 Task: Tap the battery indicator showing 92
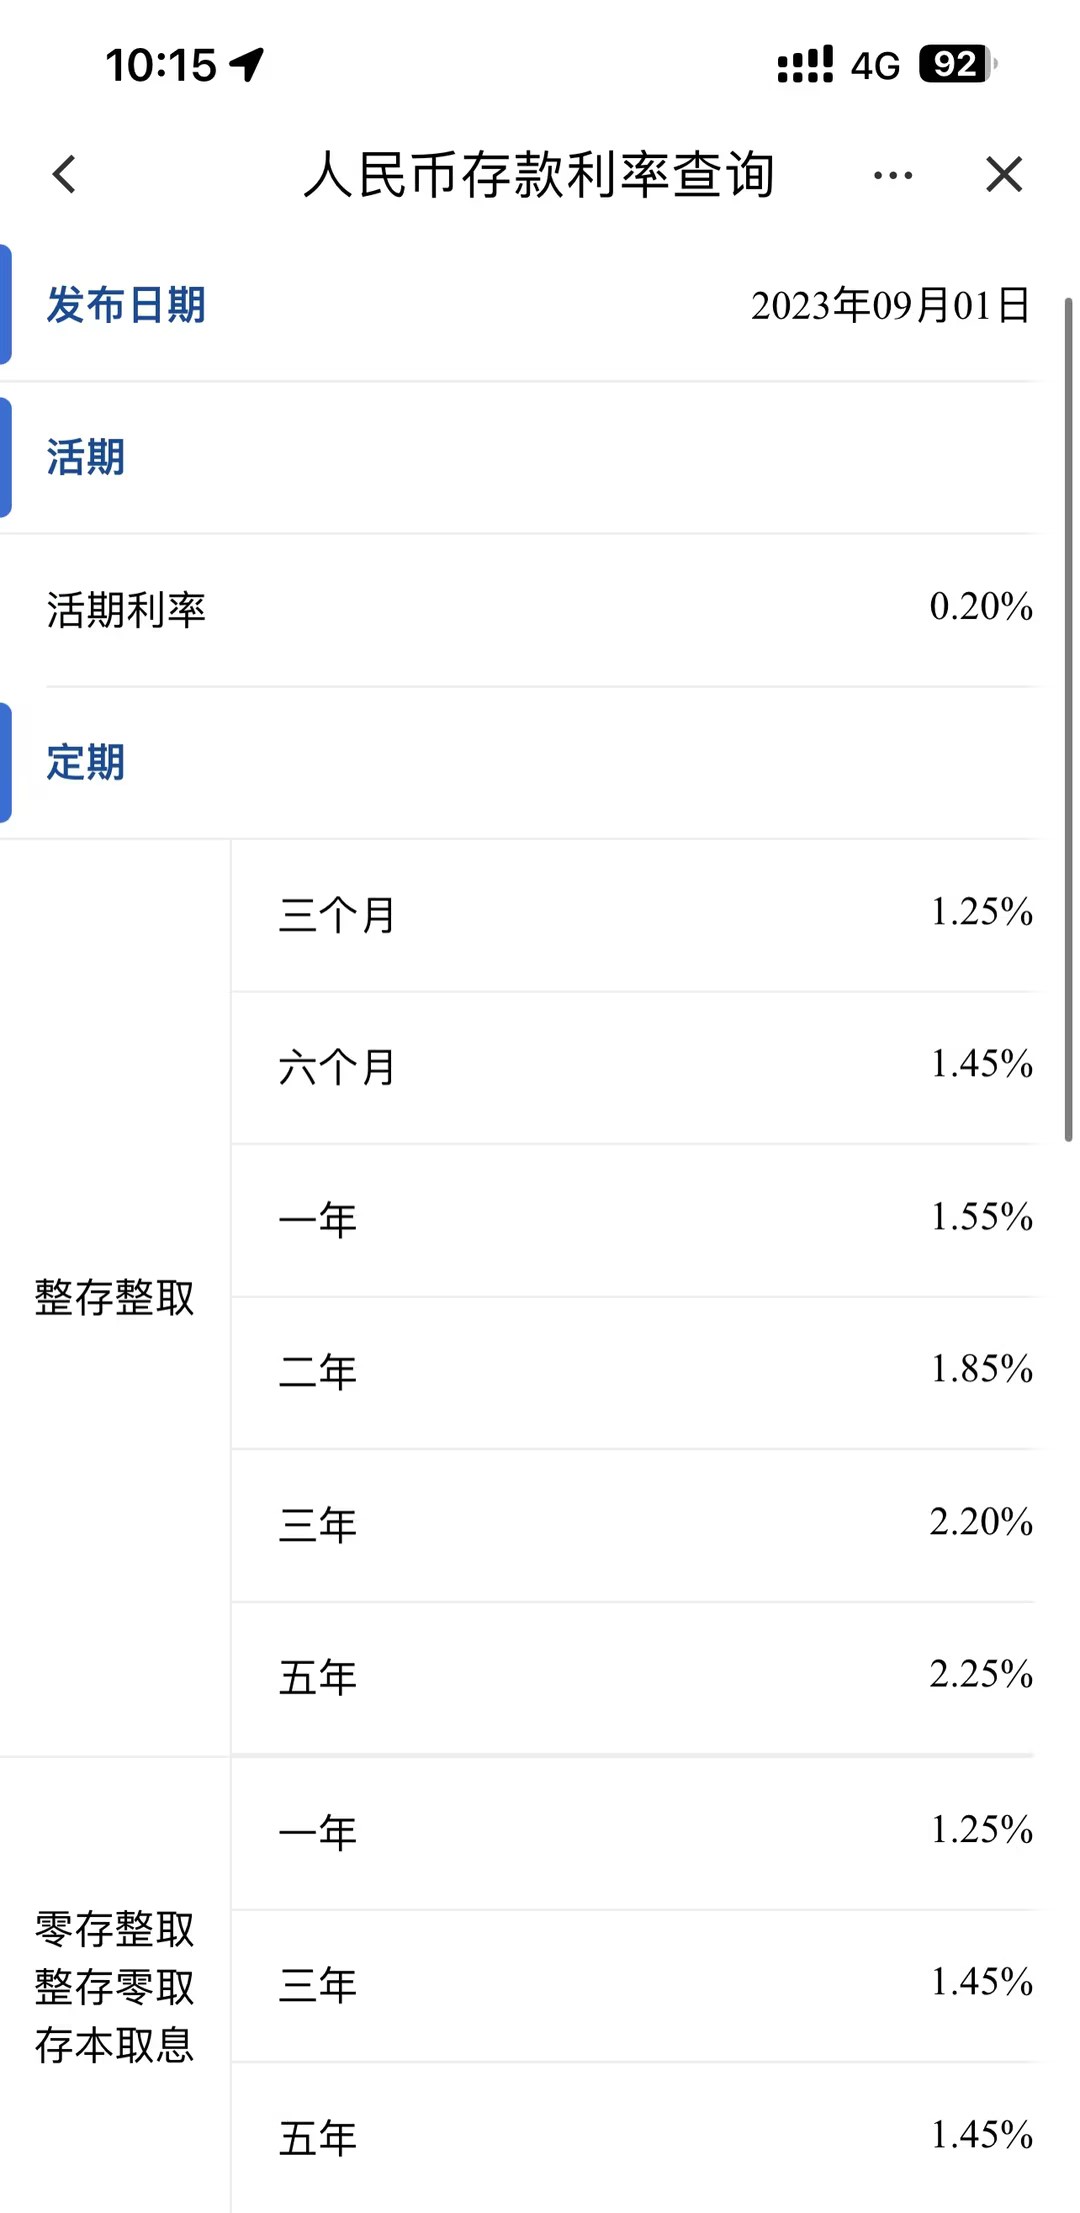[x=954, y=64]
